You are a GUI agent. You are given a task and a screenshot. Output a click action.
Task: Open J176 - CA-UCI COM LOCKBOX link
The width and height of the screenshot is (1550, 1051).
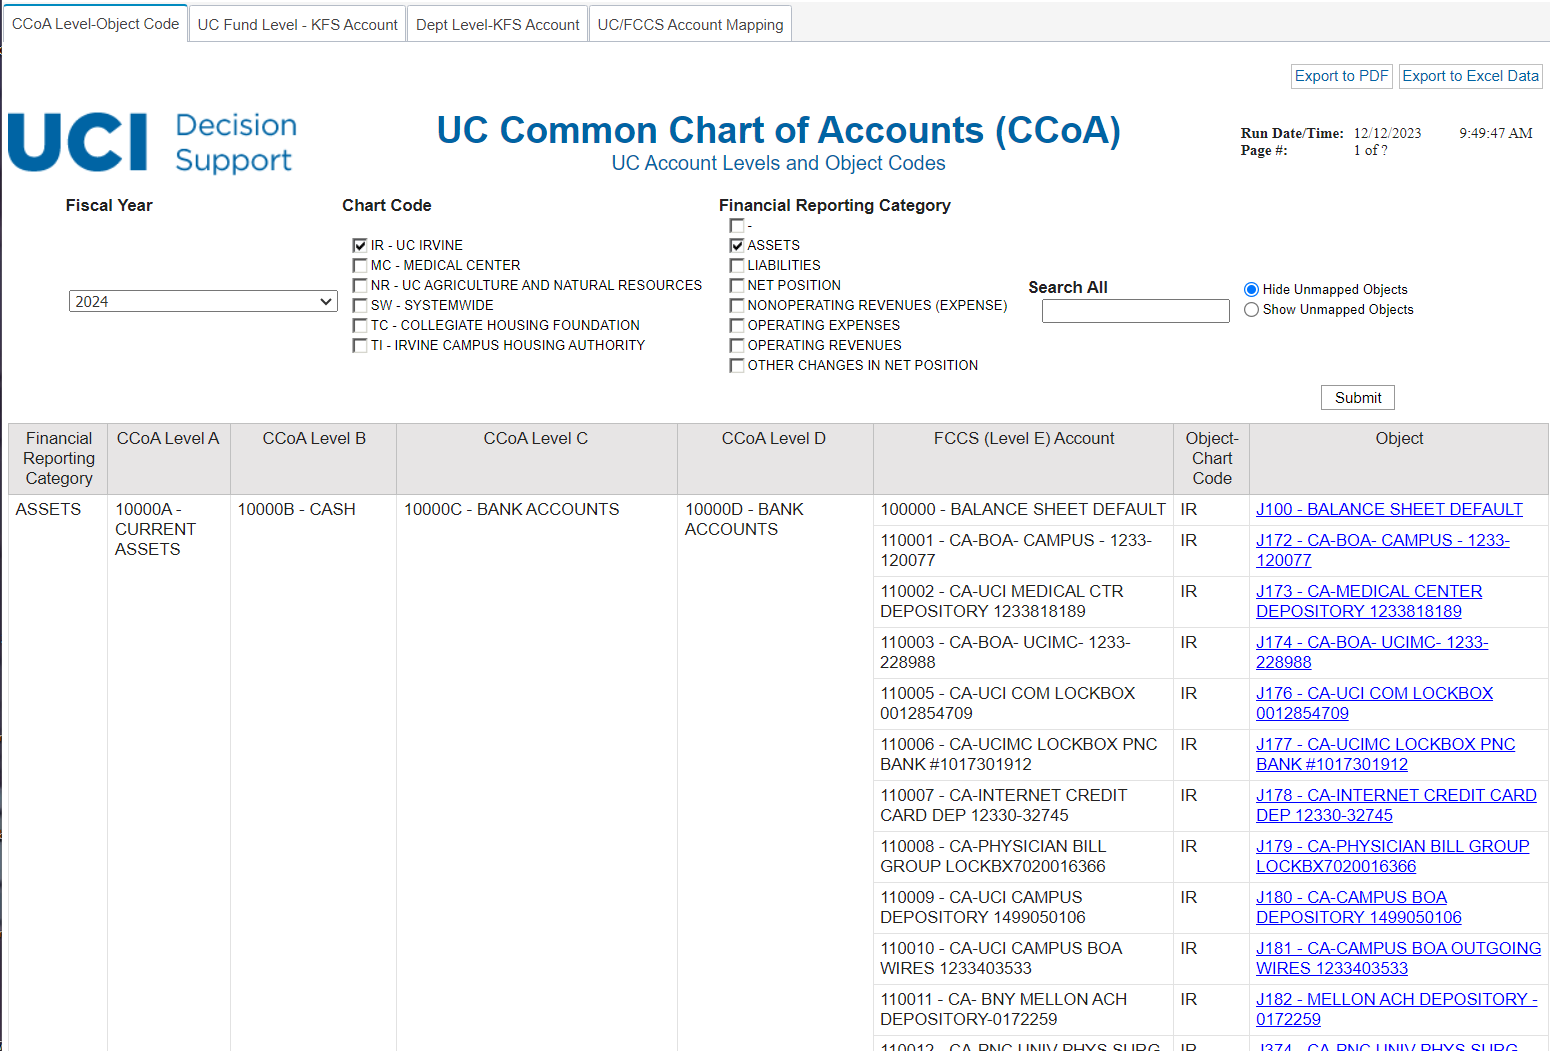1374,694
